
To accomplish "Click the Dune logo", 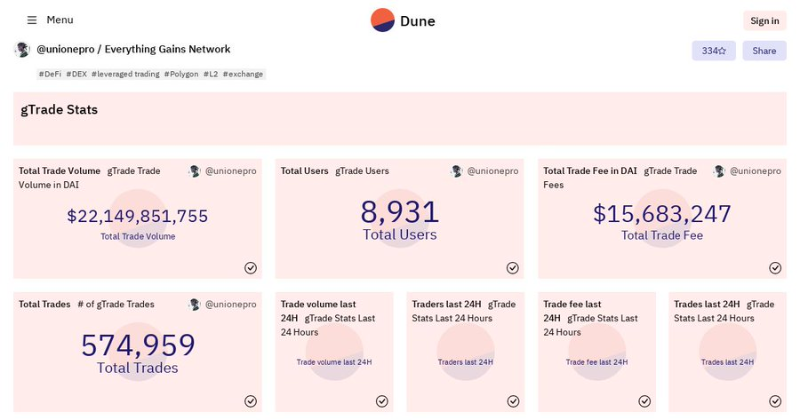I will (x=403, y=20).
